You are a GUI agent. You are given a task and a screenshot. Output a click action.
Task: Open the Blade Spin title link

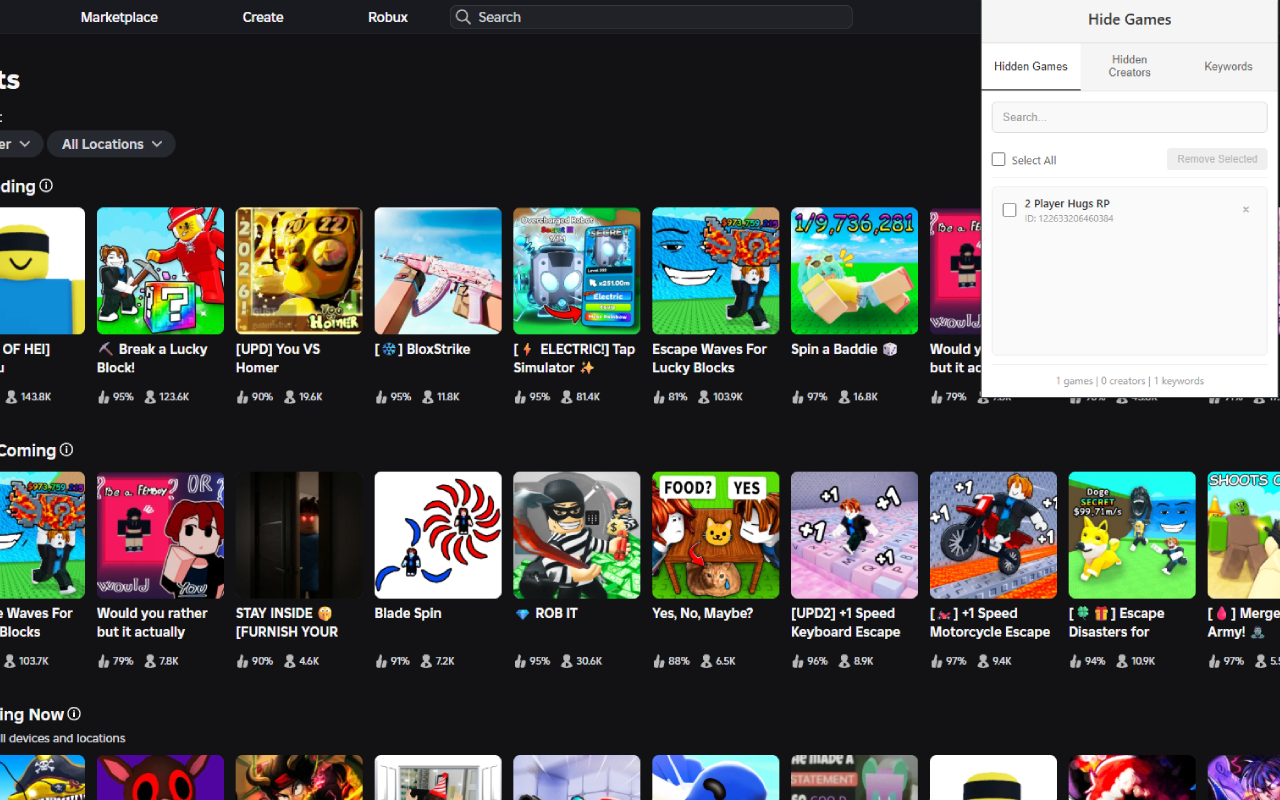pos(408,613)
